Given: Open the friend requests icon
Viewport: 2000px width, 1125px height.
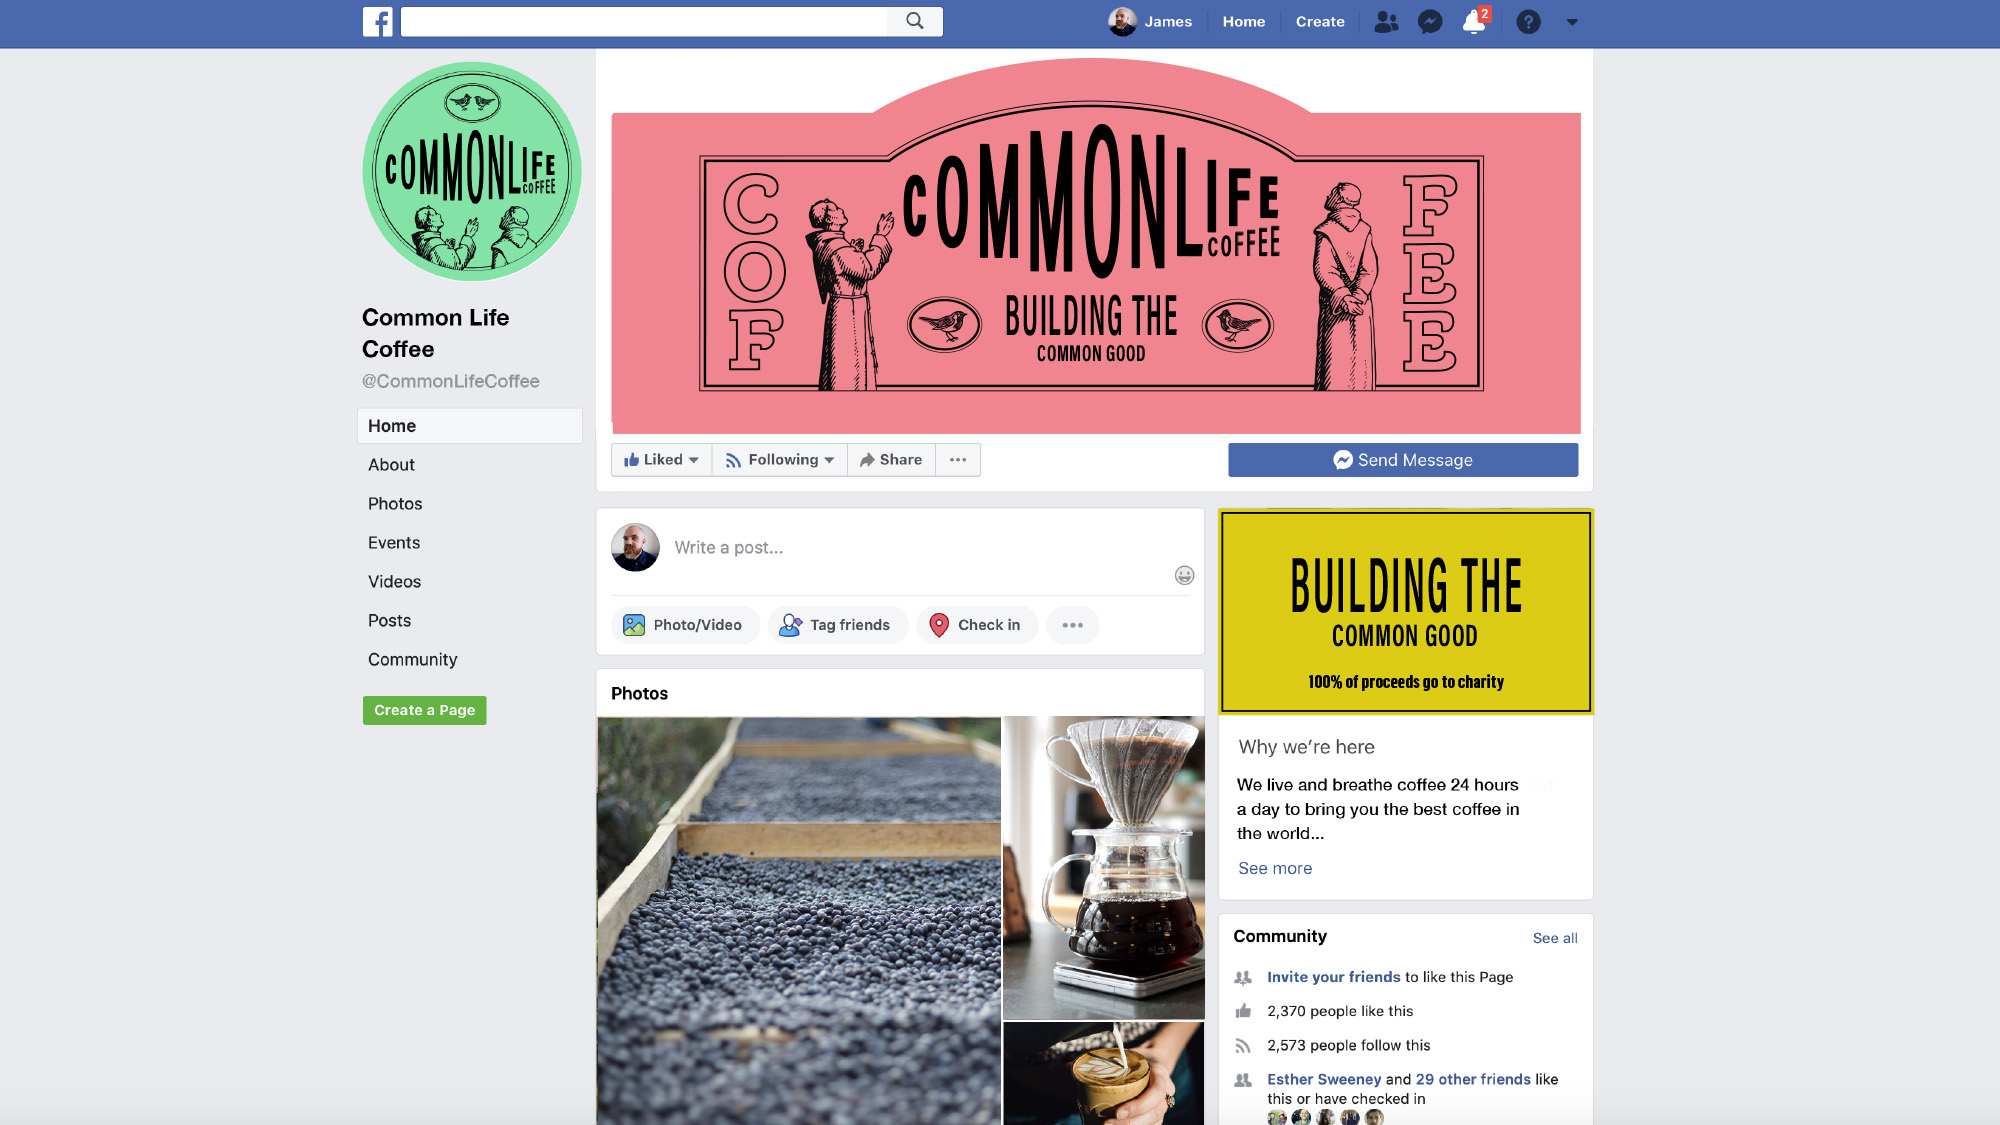Looking at the screenshot, I should [x=1385, y=21].
